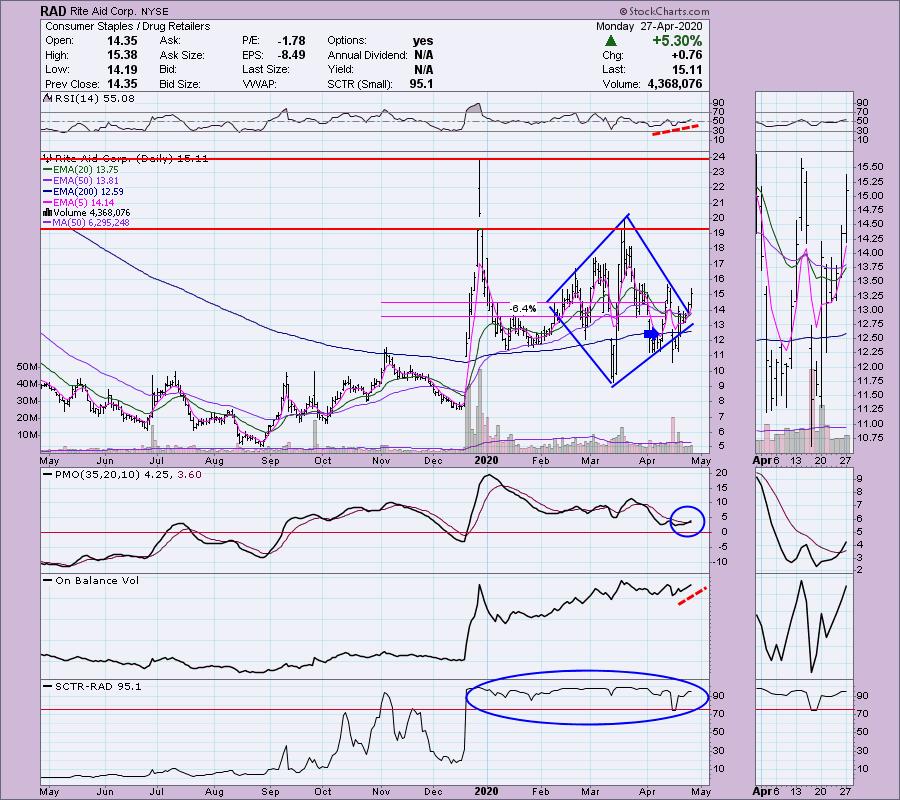Select the Prev Close value 14.35
The width and height of the screenshot is (900, 800).
[122, 84]
